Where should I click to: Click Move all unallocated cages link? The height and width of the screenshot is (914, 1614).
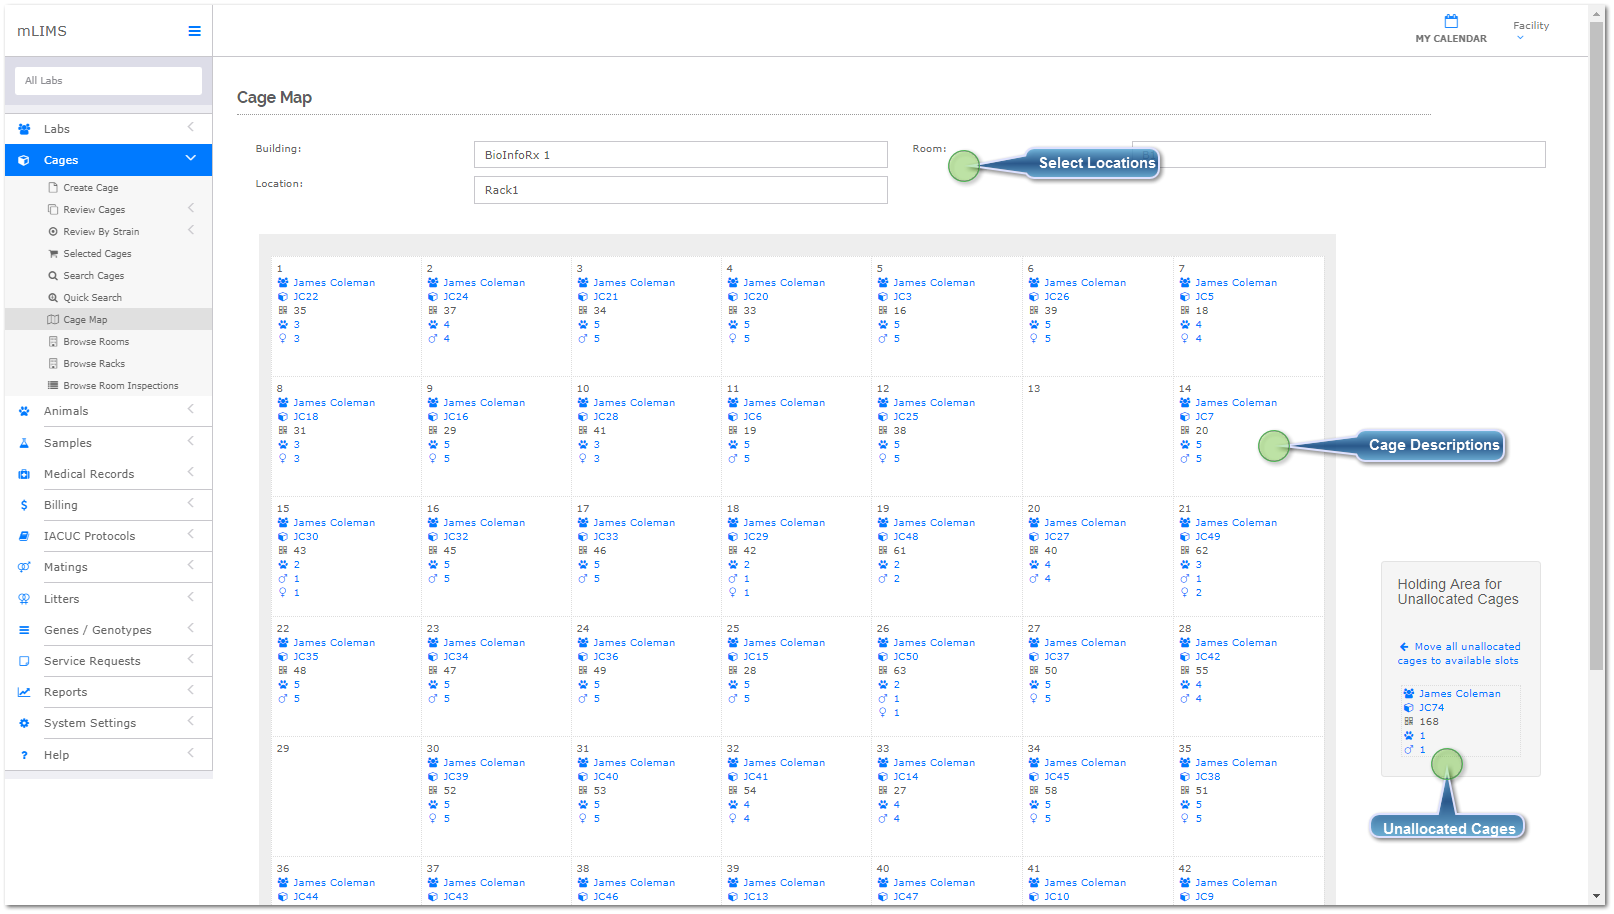[1459, 654]
